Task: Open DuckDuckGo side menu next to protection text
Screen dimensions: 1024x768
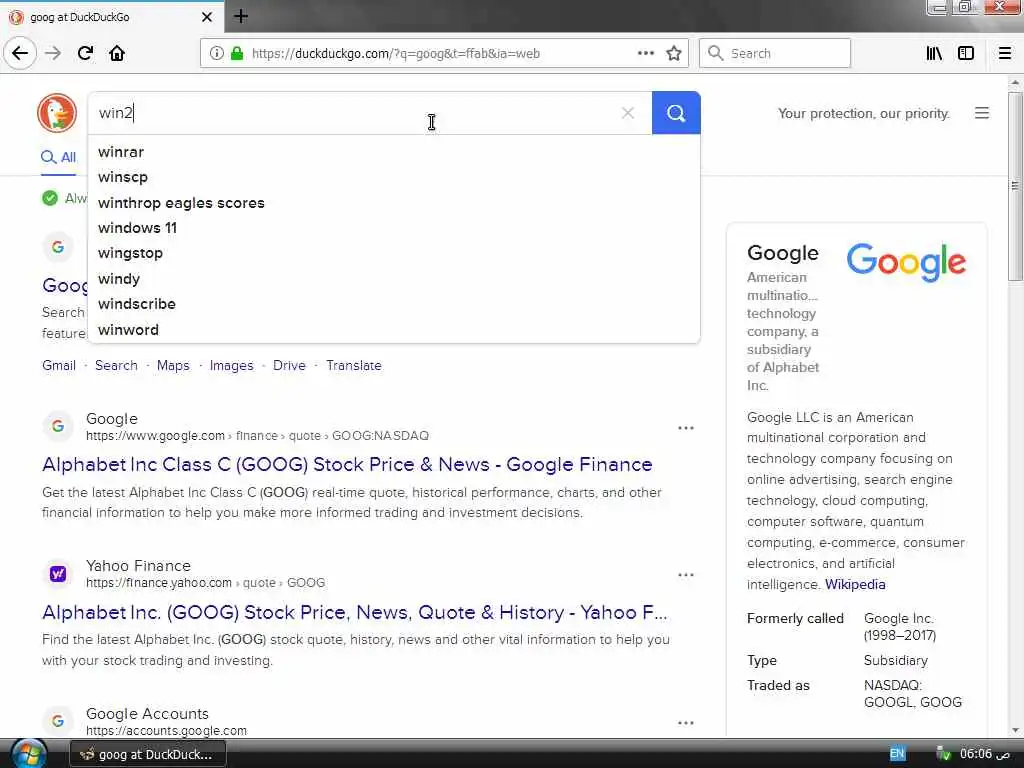Action: point(982,113)
